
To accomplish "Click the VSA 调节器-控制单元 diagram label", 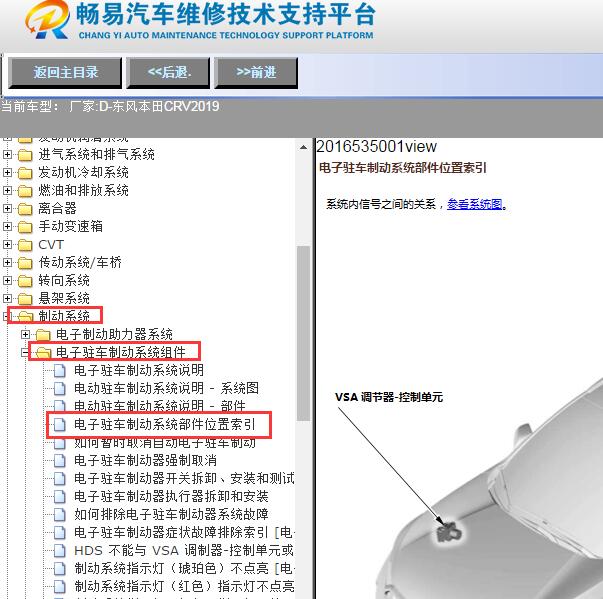I will click(x=389, y=397).
